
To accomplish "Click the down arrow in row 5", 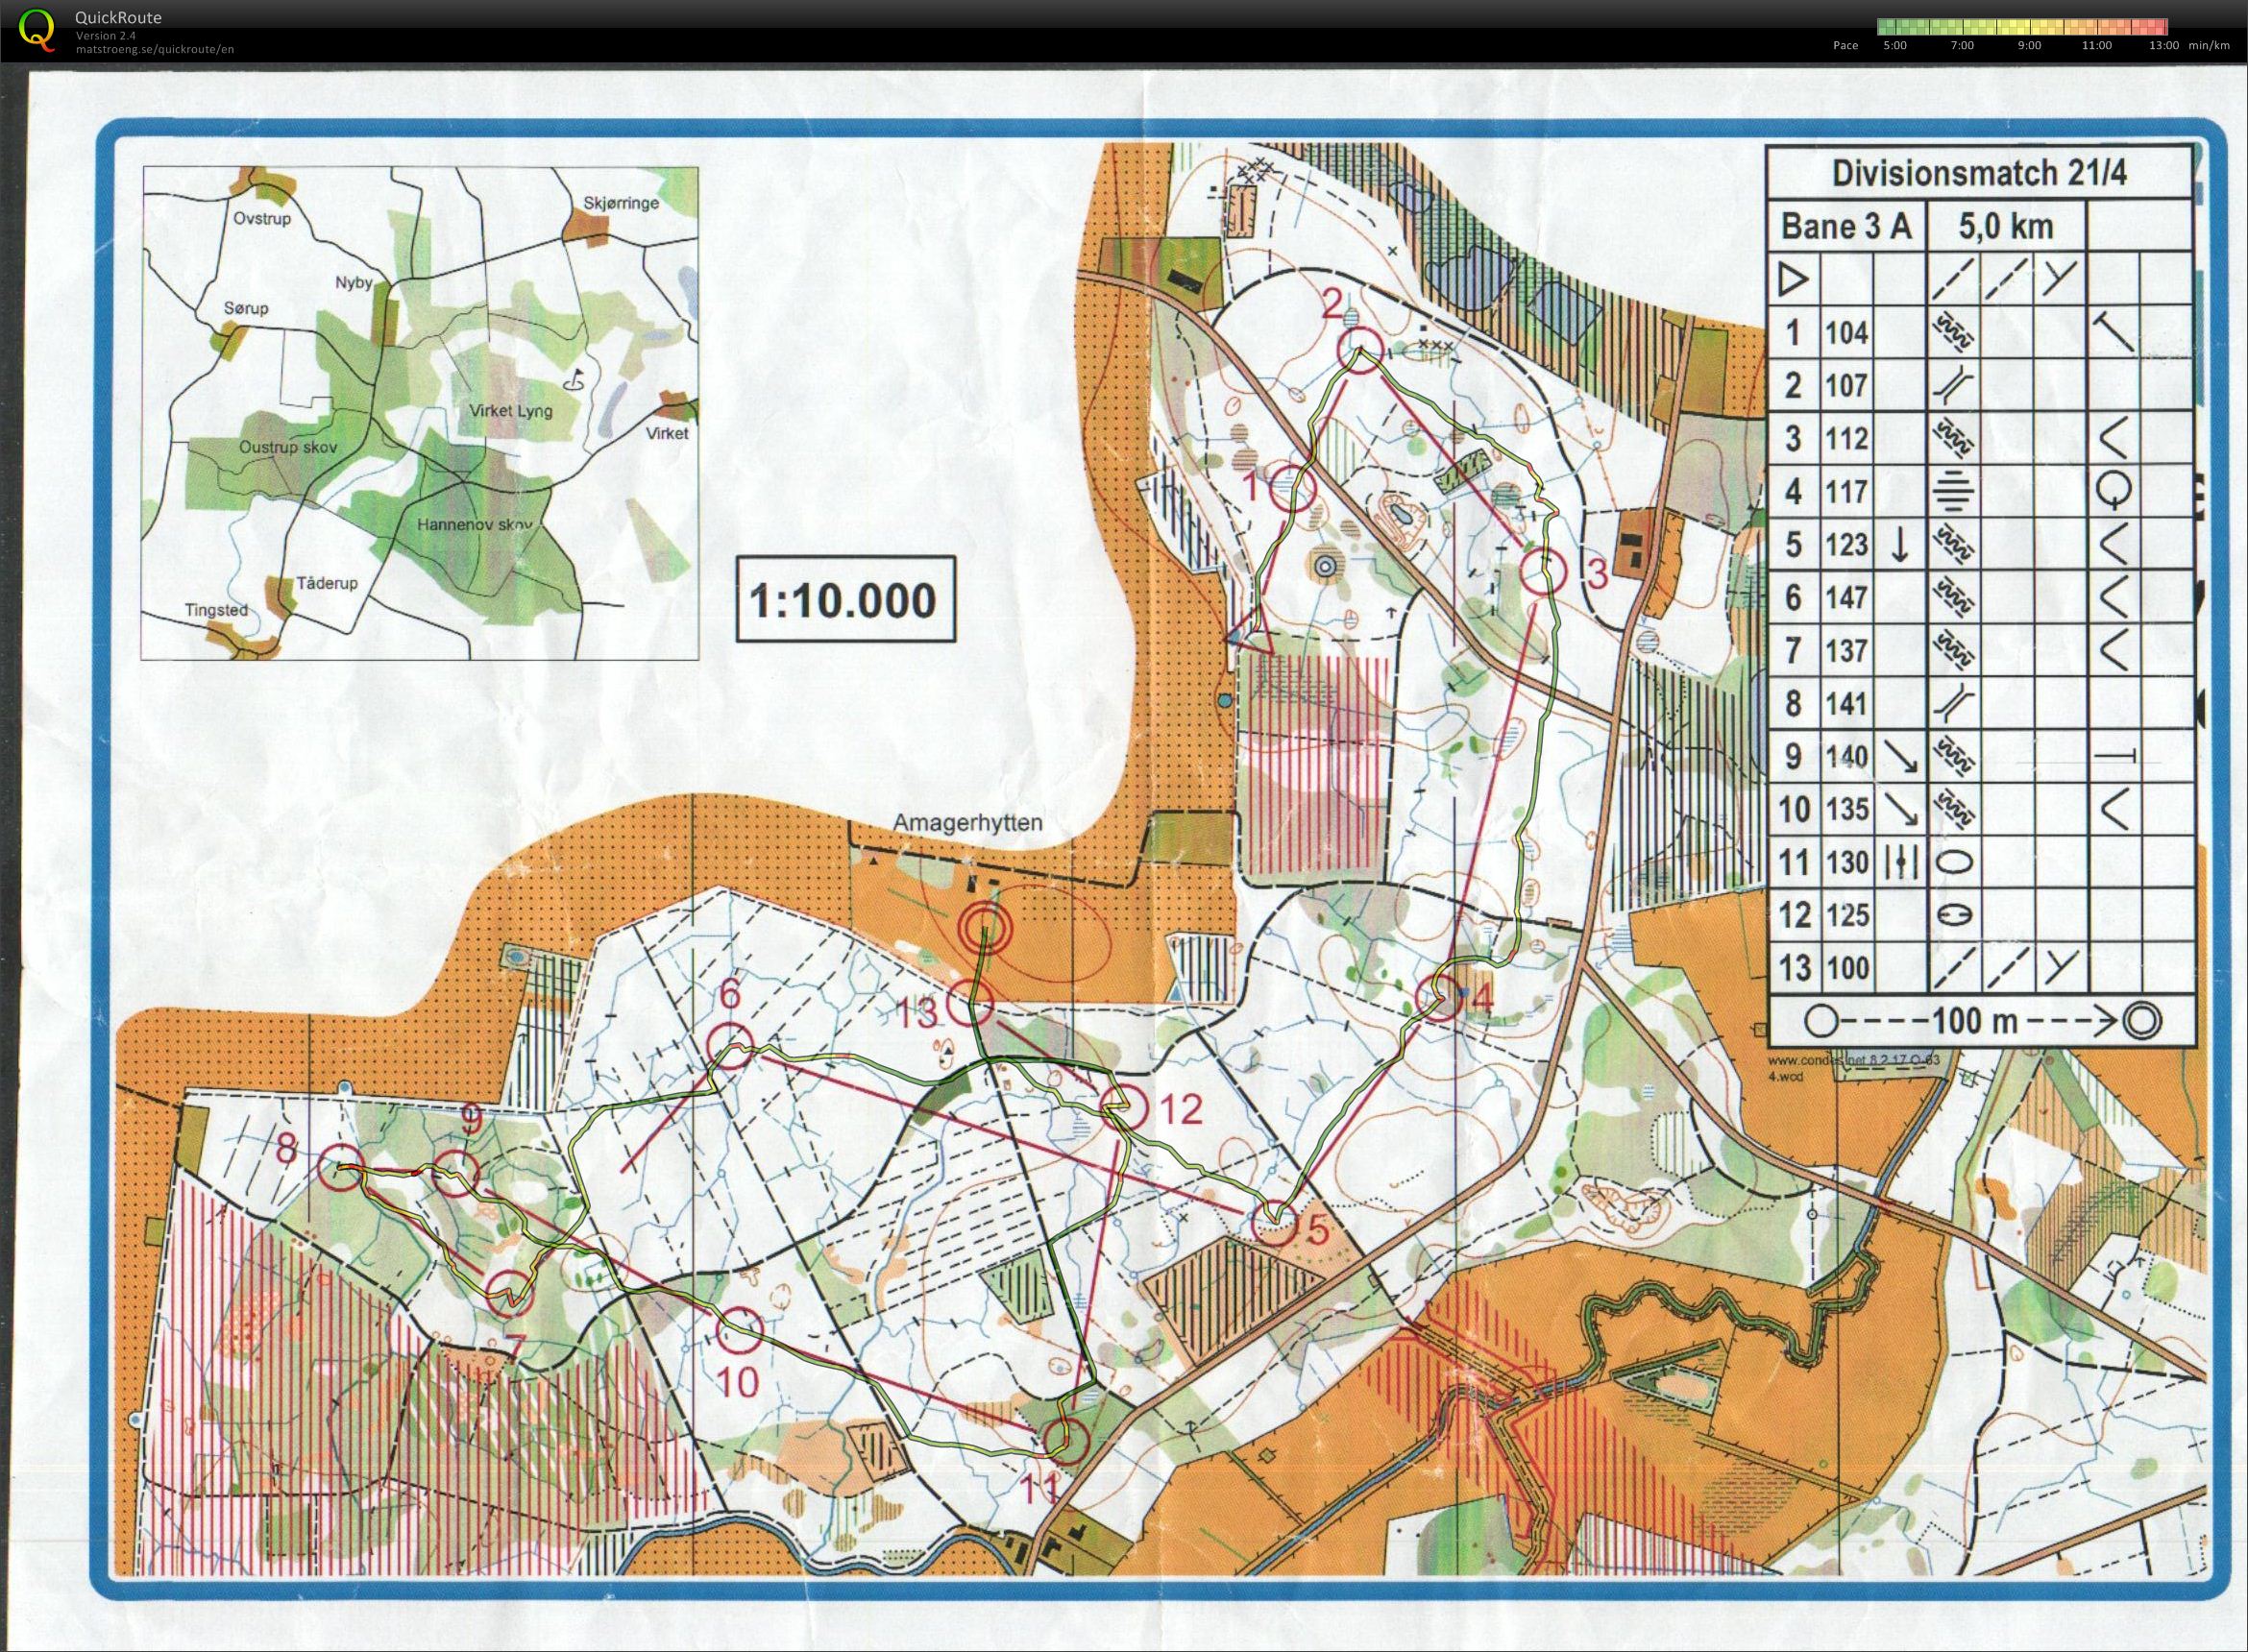I will coord(1900,544).
